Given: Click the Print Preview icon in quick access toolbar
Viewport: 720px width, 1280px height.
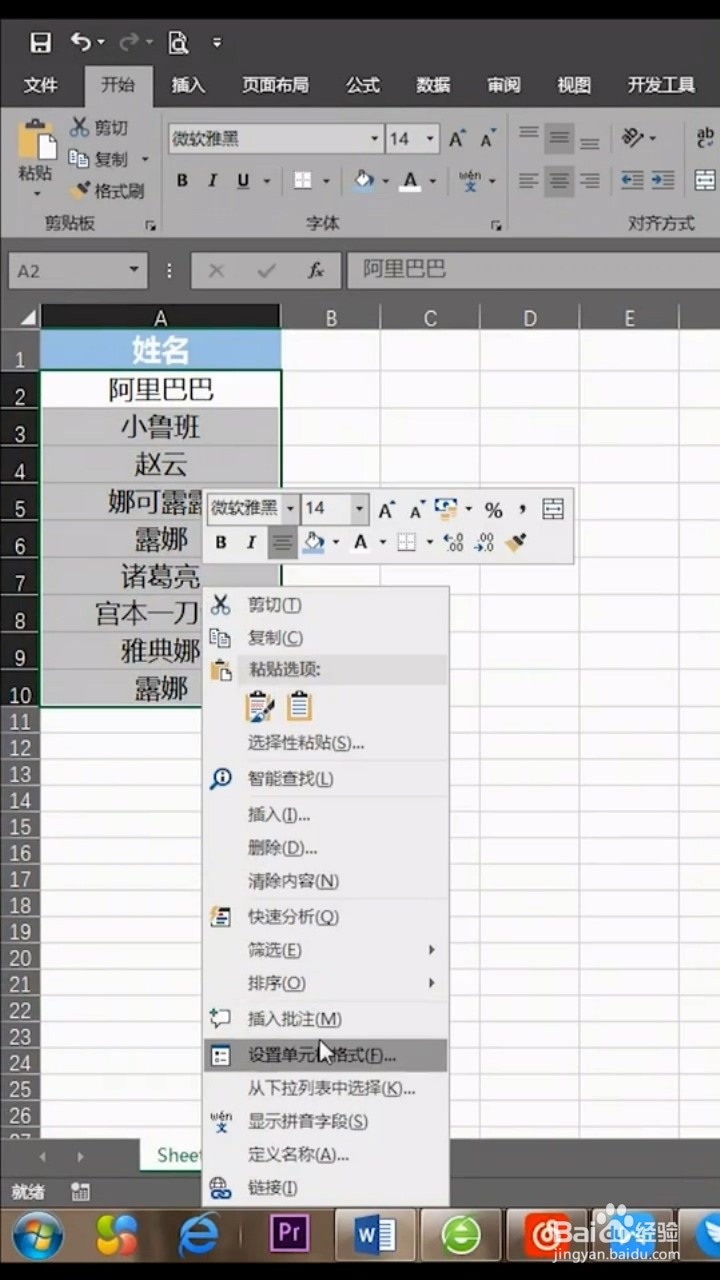Looking at the screenshot, I should [178, 42].
